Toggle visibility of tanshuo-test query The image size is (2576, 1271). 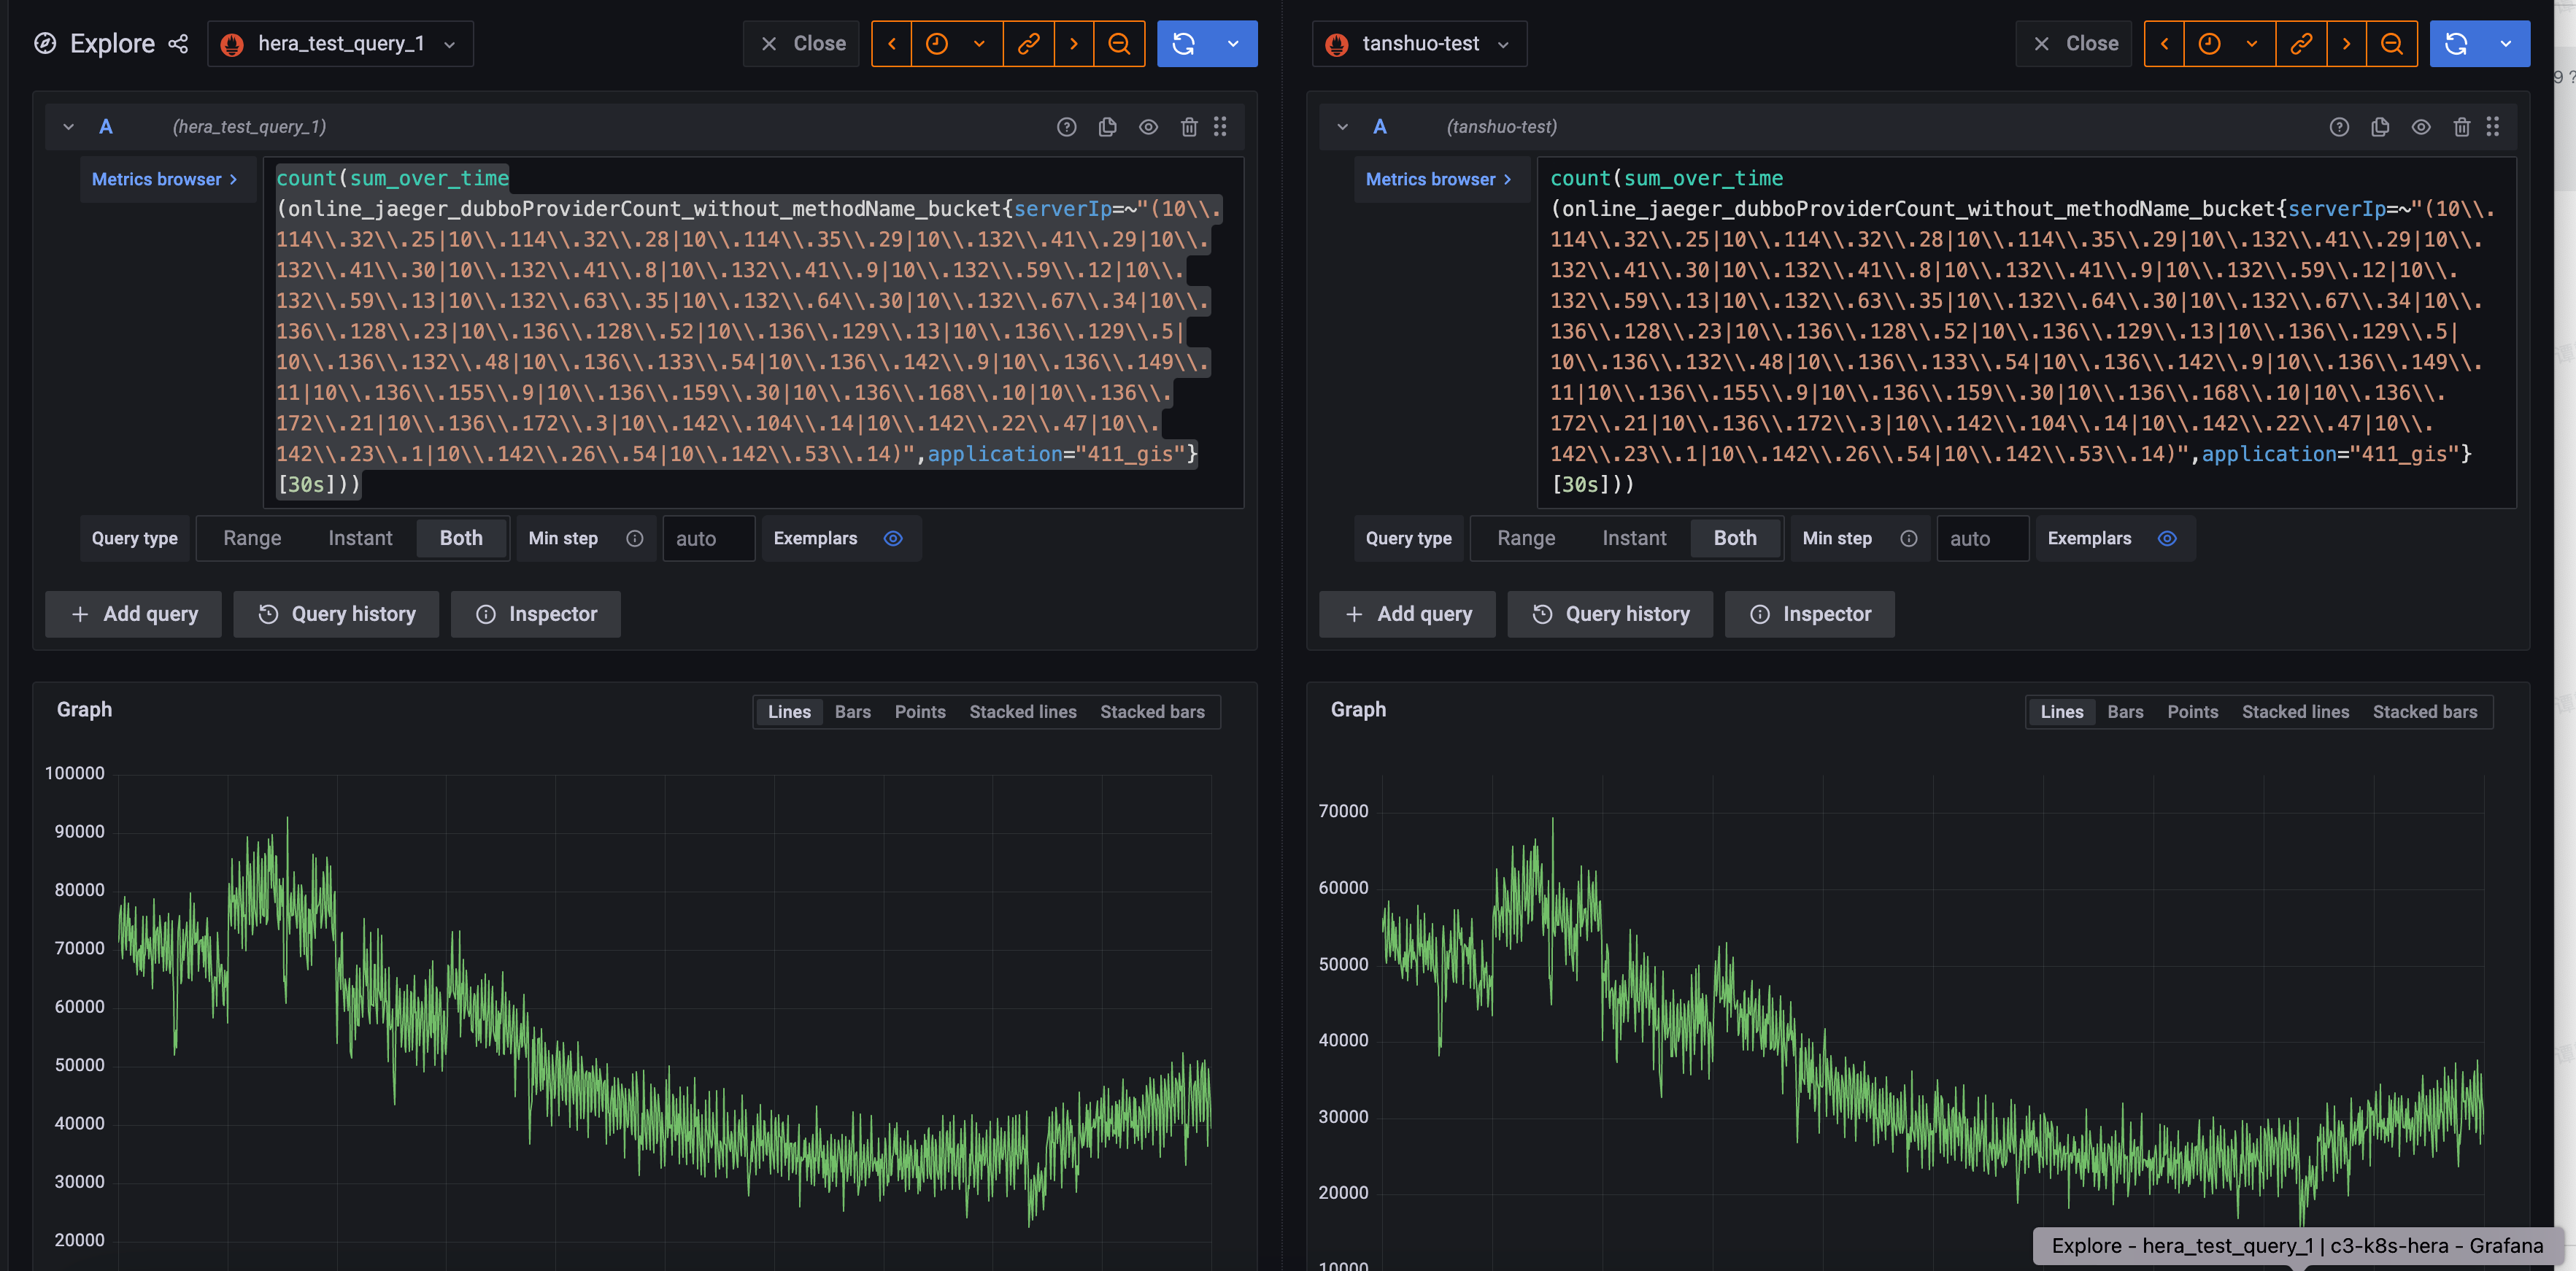coord(2421,127)
